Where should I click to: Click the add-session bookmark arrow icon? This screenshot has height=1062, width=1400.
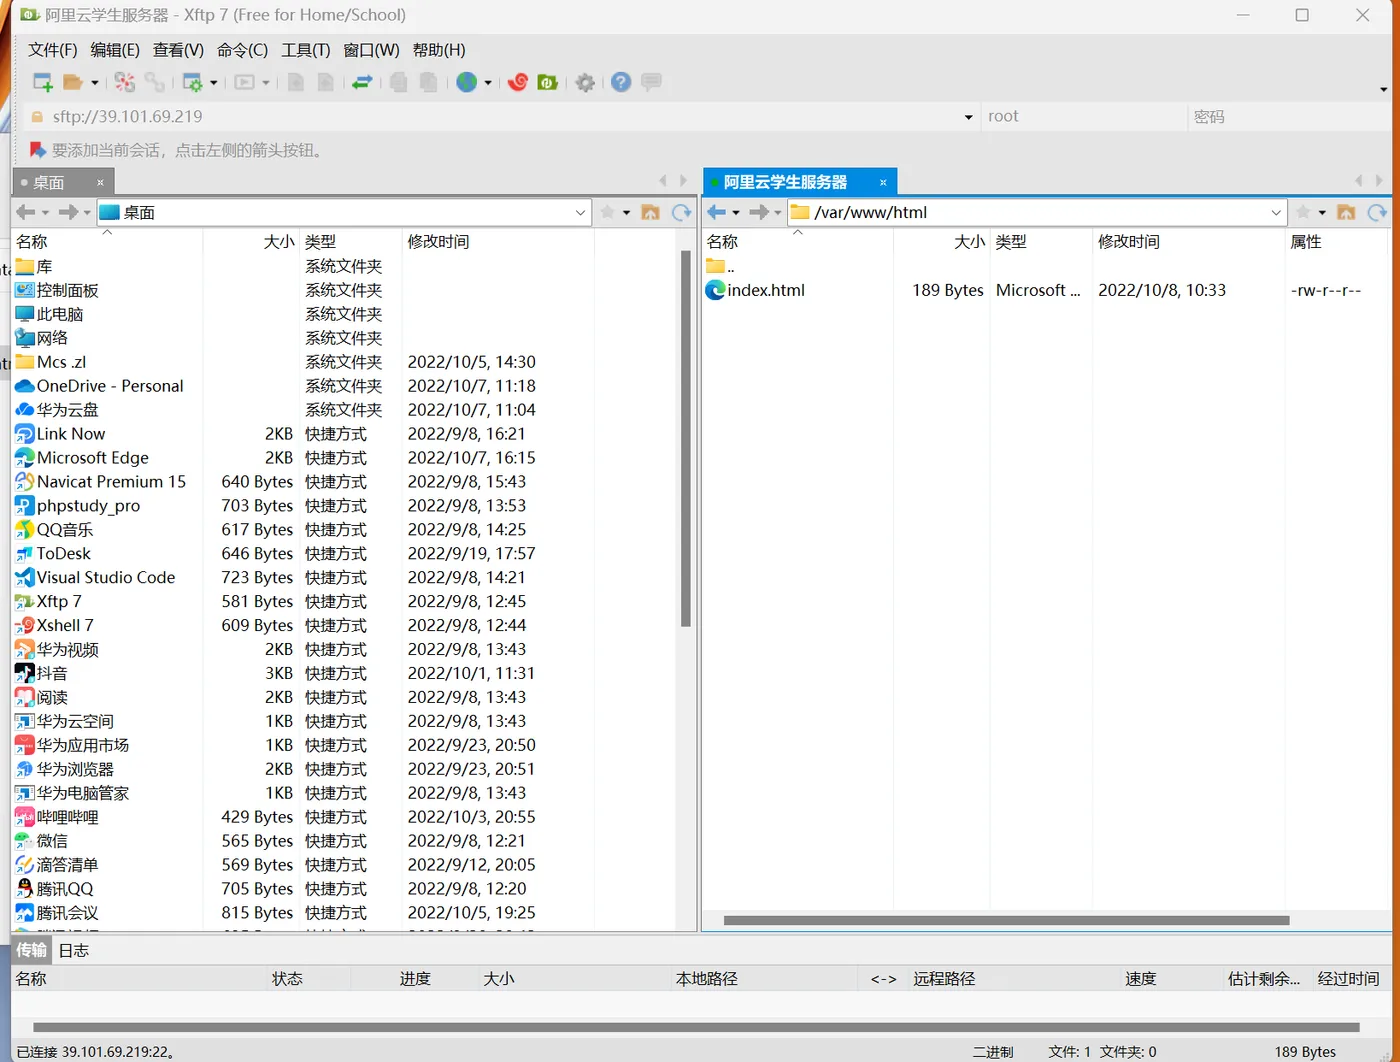tap(38, 150)
